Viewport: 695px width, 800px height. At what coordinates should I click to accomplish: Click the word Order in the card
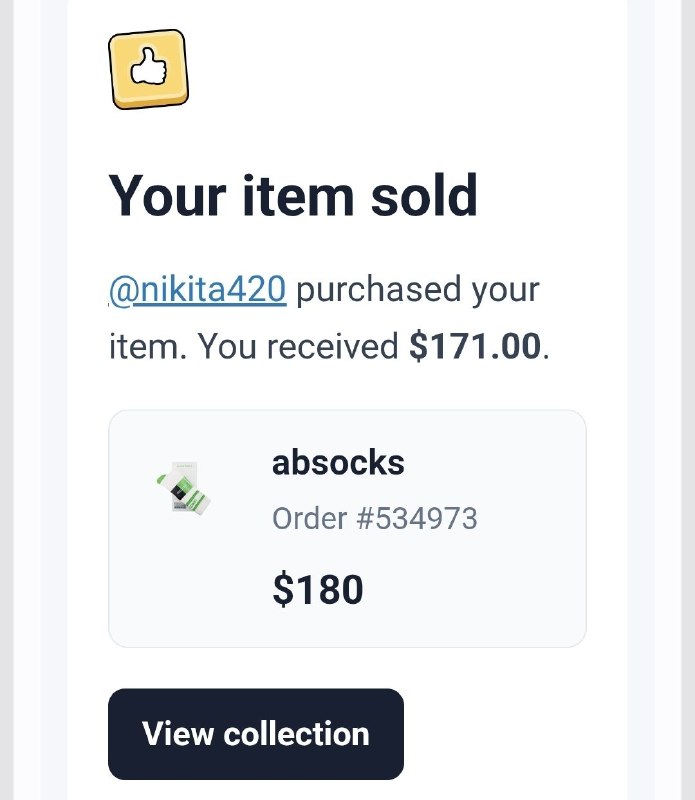click(x=309, y=518)
